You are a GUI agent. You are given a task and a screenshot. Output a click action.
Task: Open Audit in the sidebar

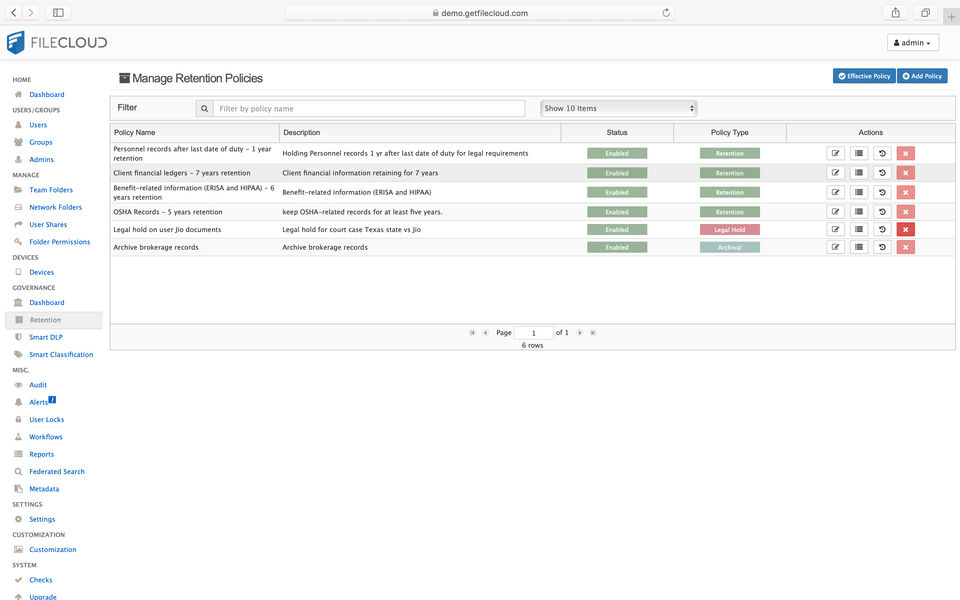pyautogui.click(x=38, y=385)
